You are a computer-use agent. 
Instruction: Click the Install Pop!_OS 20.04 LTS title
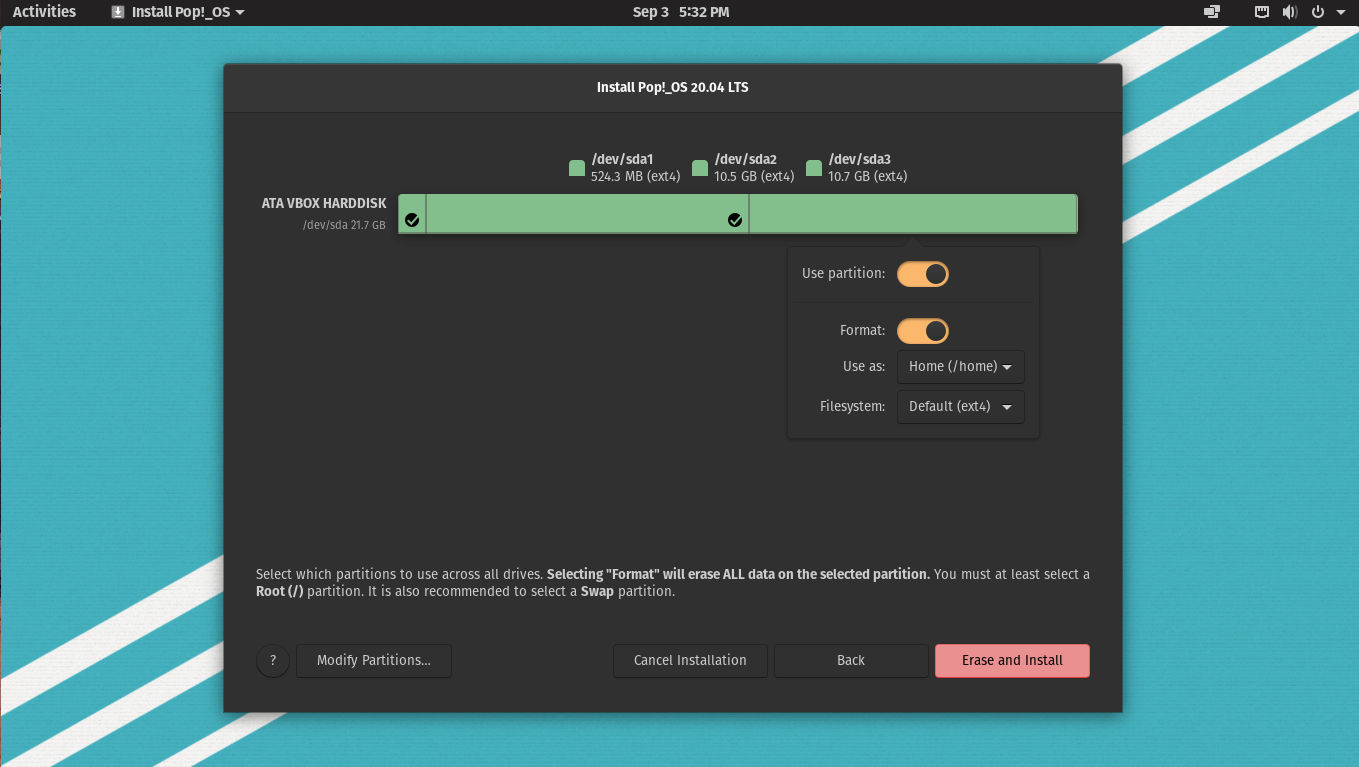click(x=672, y=87)
